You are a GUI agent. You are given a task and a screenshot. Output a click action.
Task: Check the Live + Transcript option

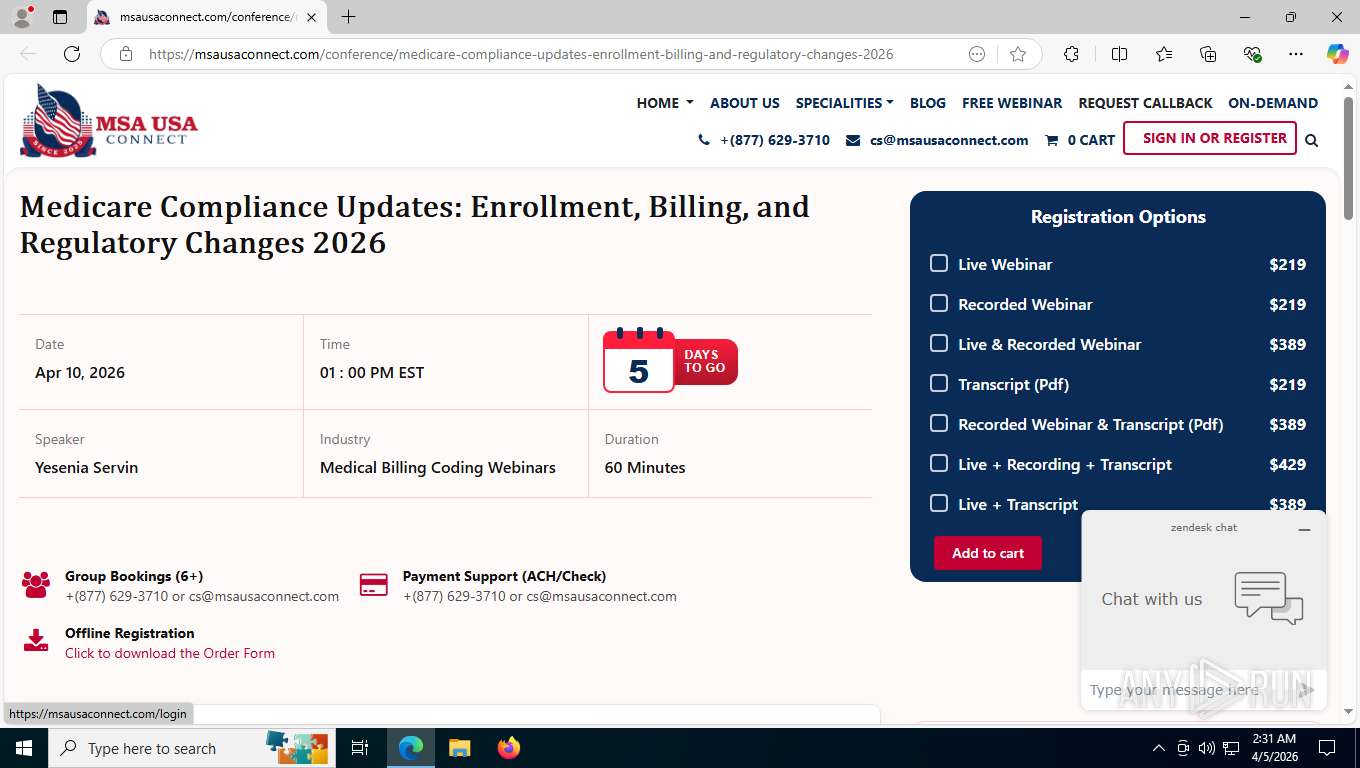[939, 503]
